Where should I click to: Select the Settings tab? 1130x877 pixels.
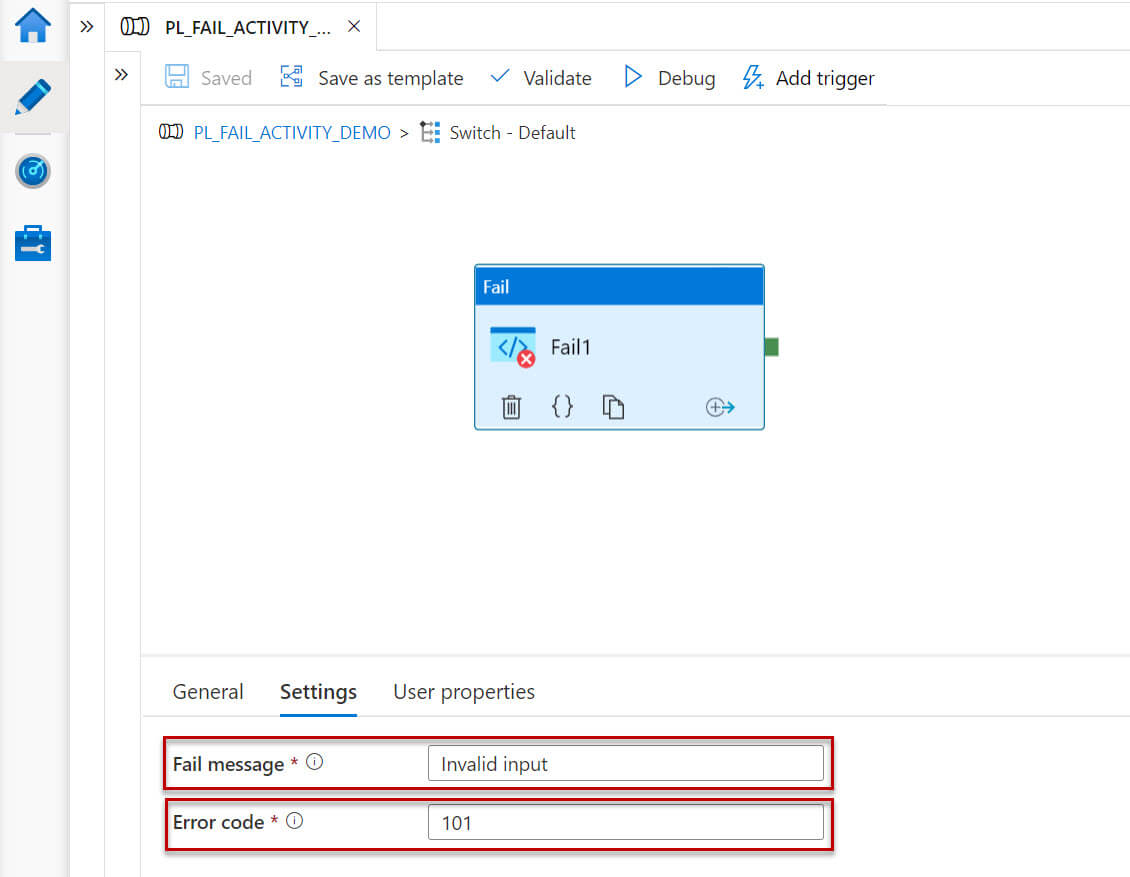(x=318, y=692)
